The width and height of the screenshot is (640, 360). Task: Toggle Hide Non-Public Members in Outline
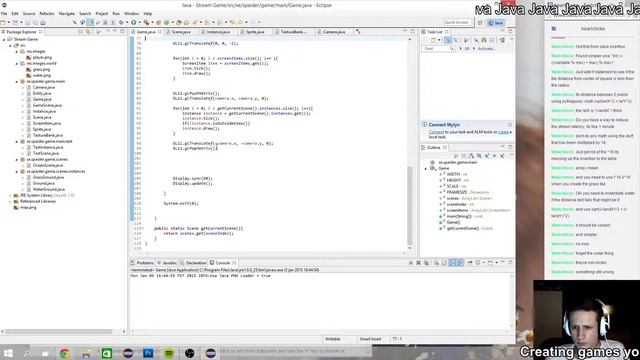pyautogui.click(x=494, y=156)
